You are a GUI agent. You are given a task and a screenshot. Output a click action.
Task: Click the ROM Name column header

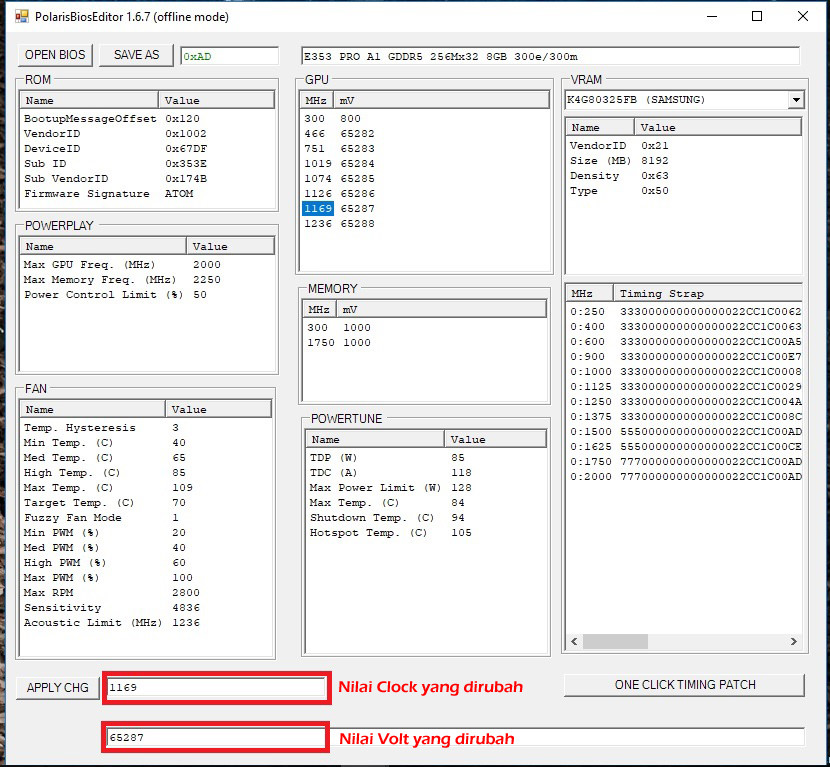point(89,101)
